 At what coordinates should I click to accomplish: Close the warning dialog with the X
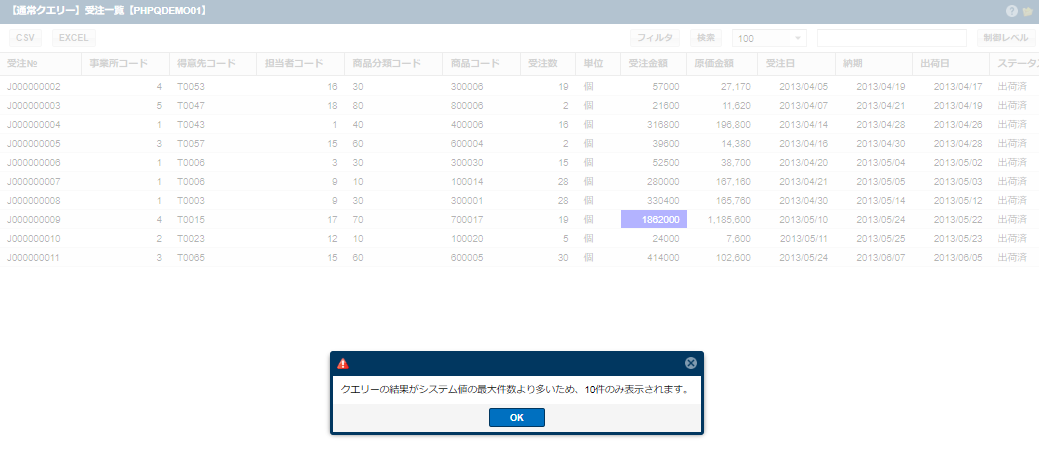690,363
